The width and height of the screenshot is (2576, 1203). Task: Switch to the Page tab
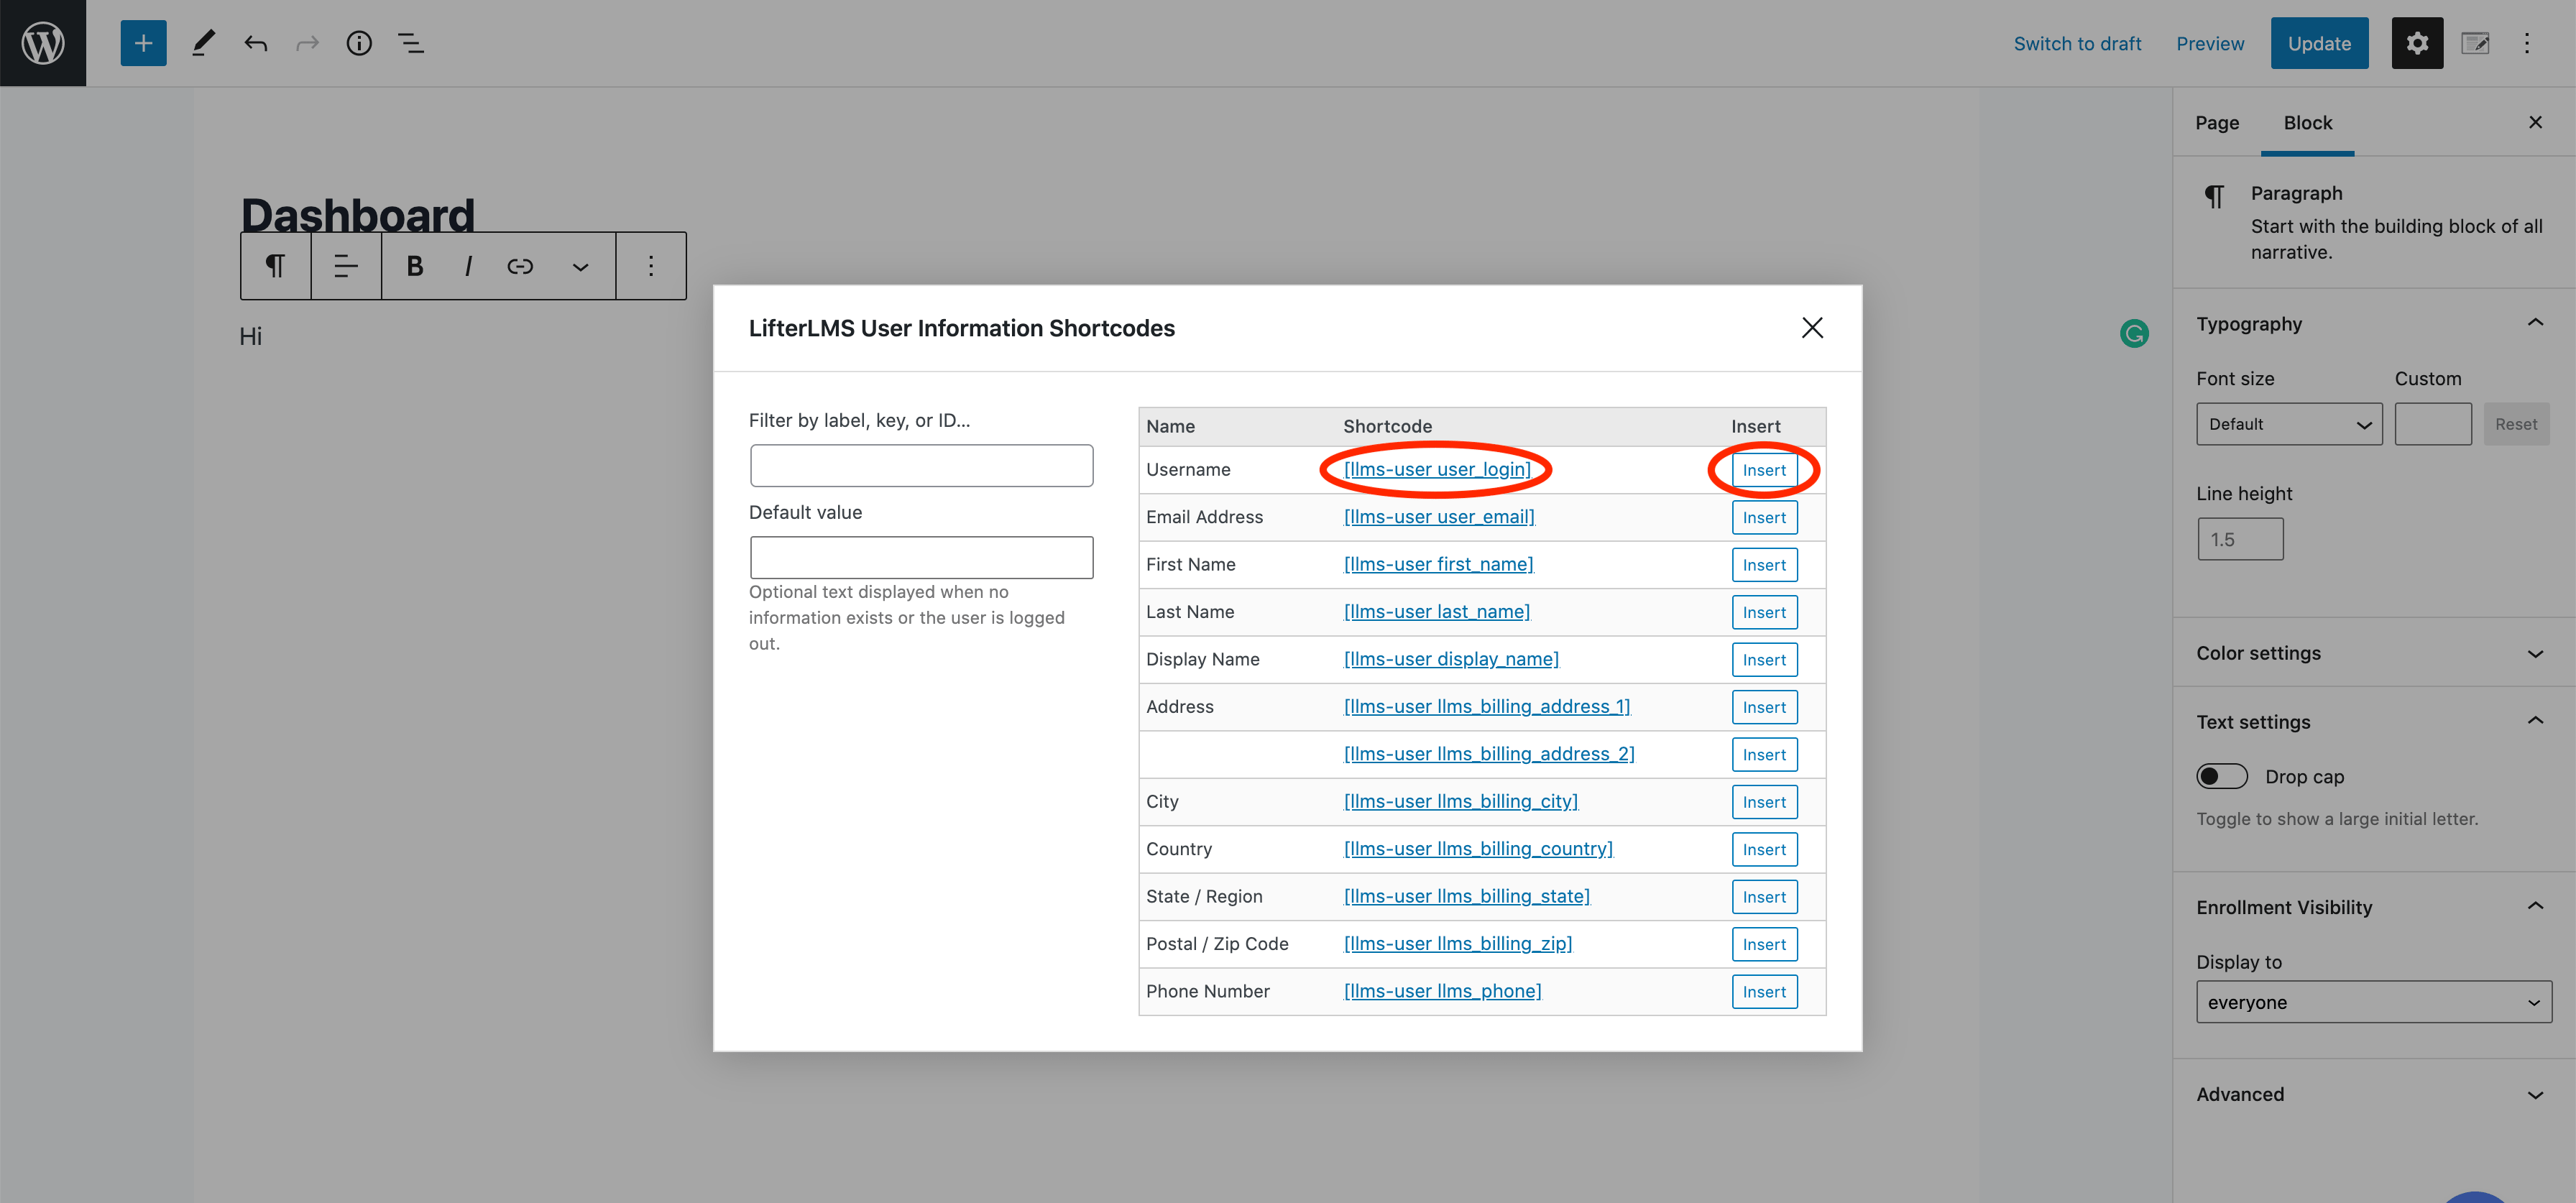2217,122
